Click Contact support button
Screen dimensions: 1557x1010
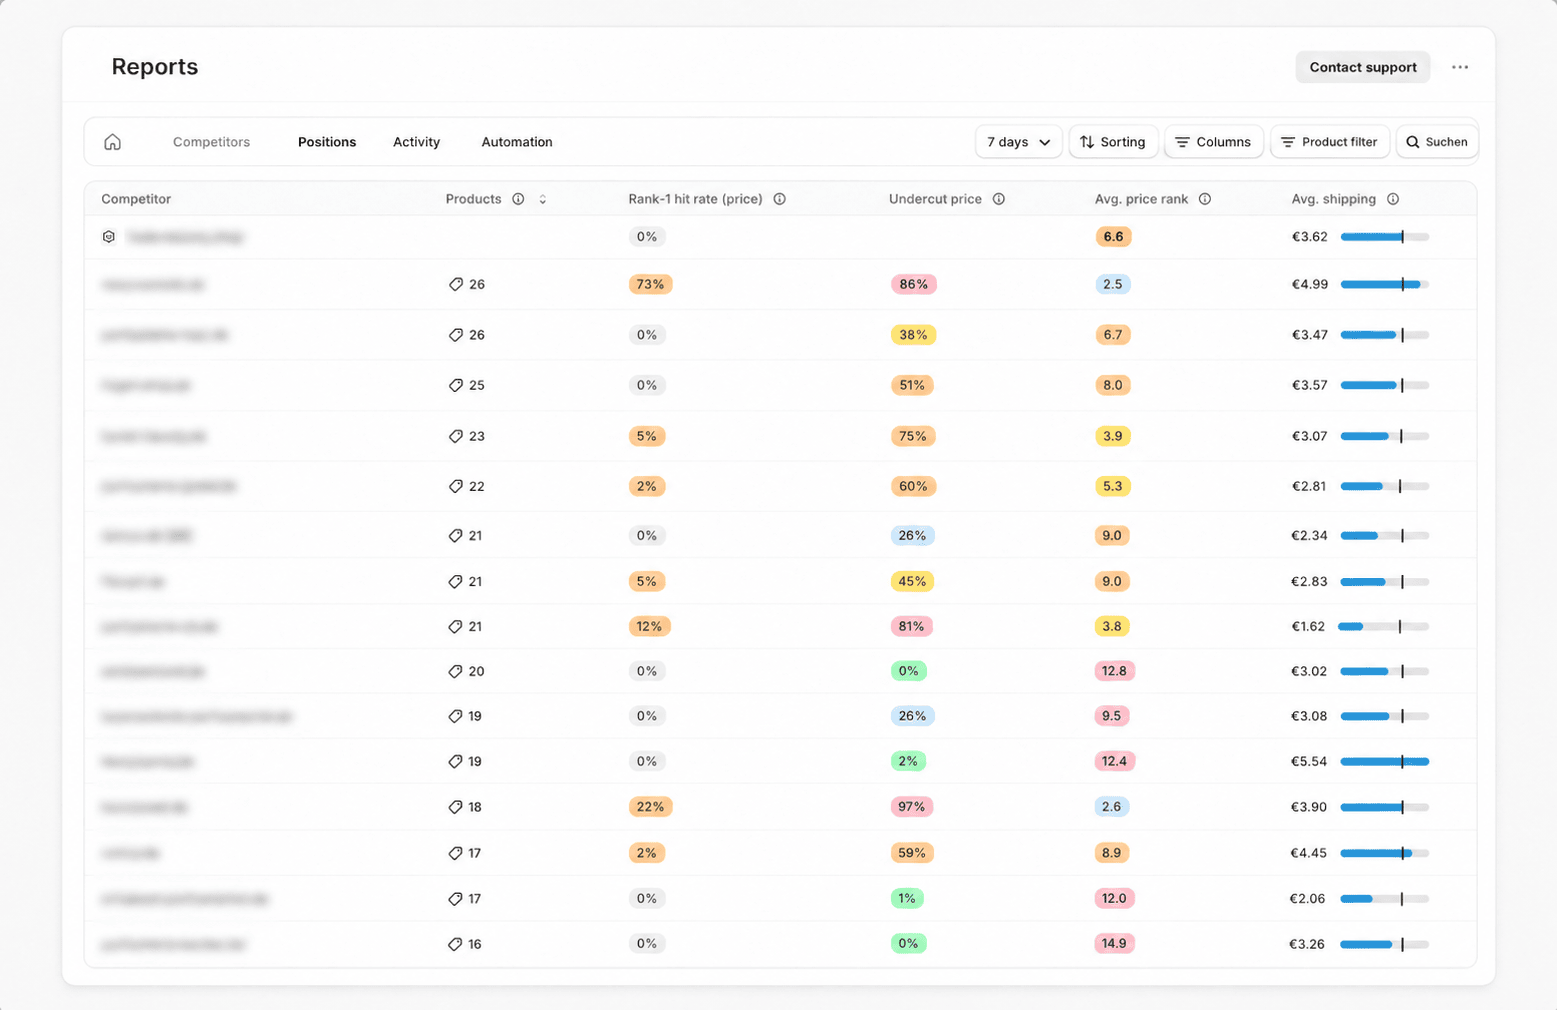coord(1362,67)
